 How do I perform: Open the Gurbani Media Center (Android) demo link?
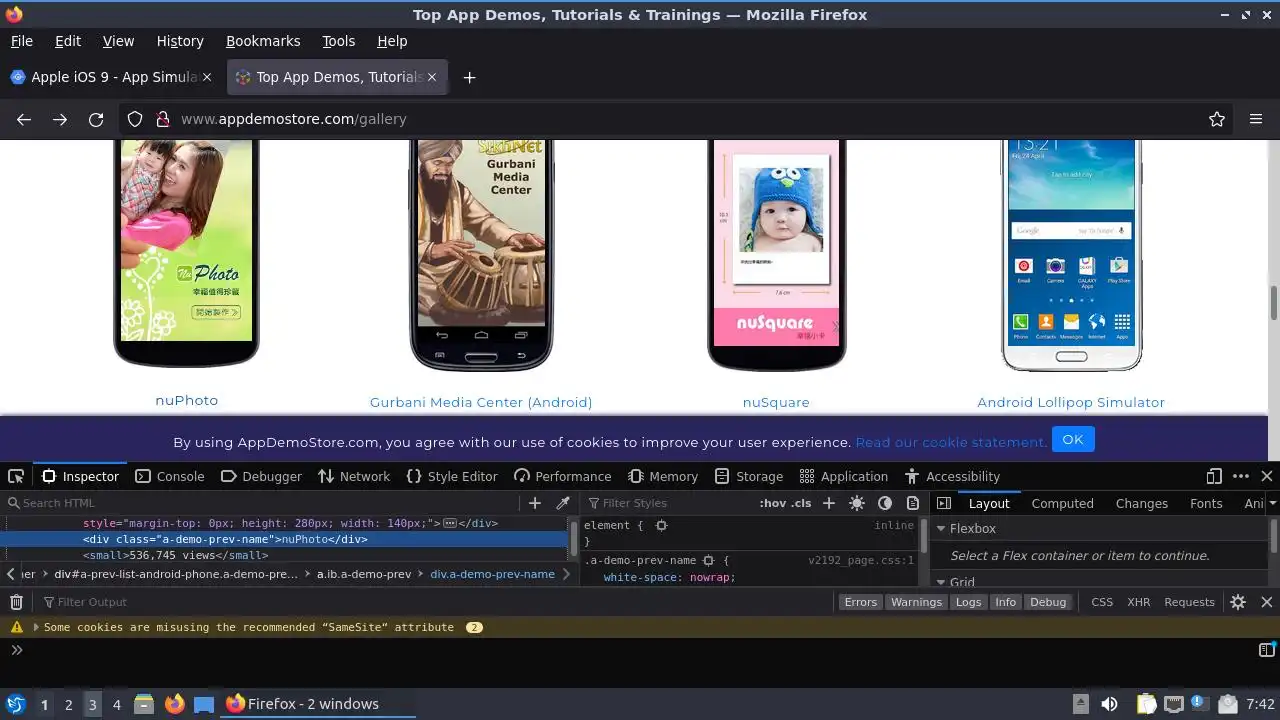tap(481, 402)
